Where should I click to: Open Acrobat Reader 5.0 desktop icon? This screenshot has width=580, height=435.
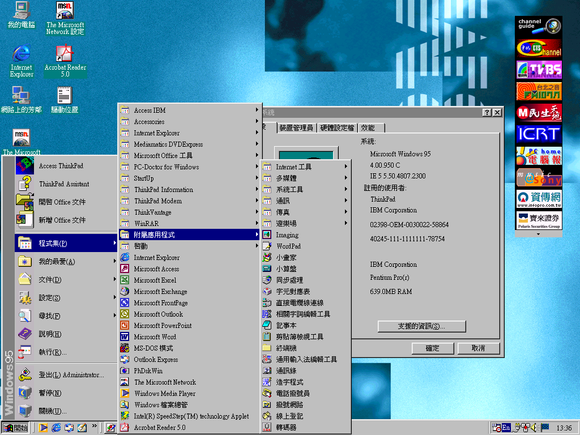(x=65, y=61)
